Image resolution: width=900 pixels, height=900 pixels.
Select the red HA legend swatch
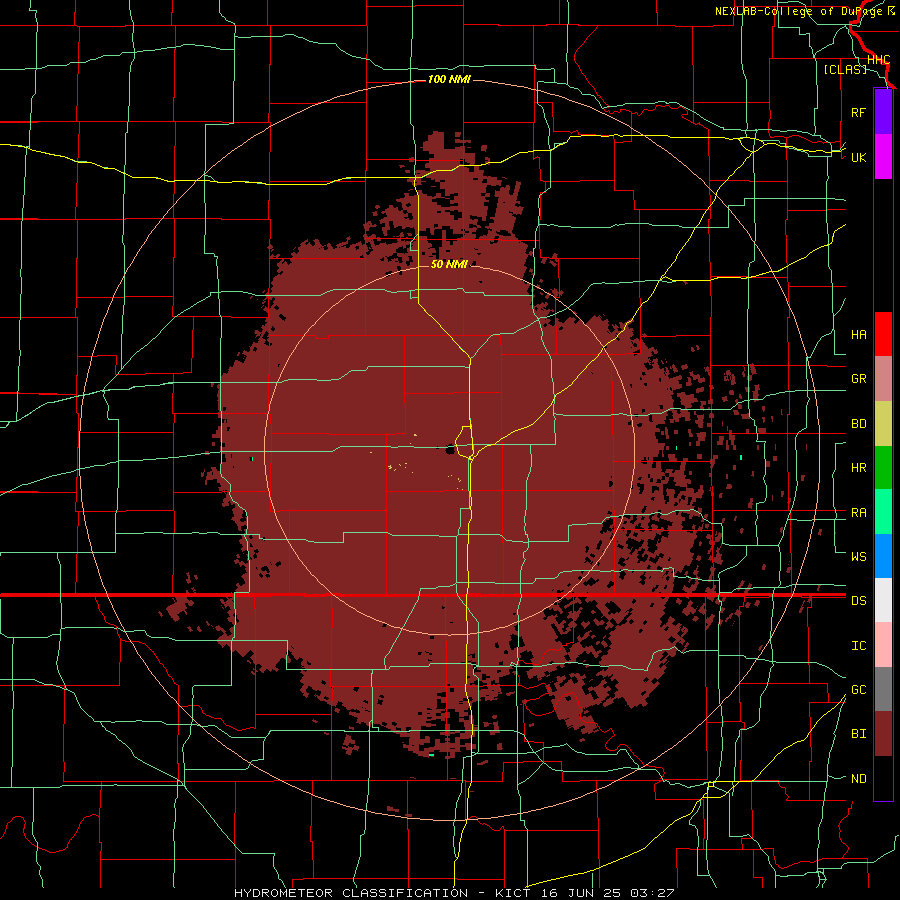pos(883,334)
